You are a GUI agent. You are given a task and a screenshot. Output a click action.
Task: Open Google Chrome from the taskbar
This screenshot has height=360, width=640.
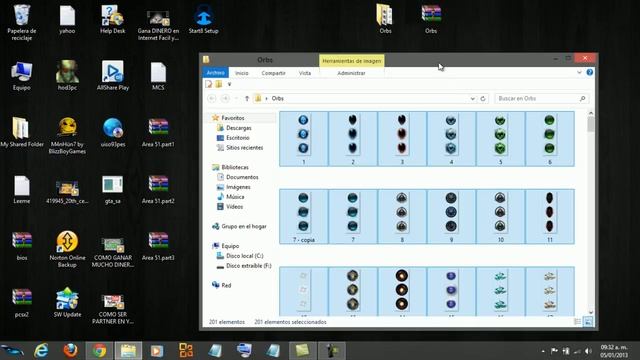coord(99,351)
